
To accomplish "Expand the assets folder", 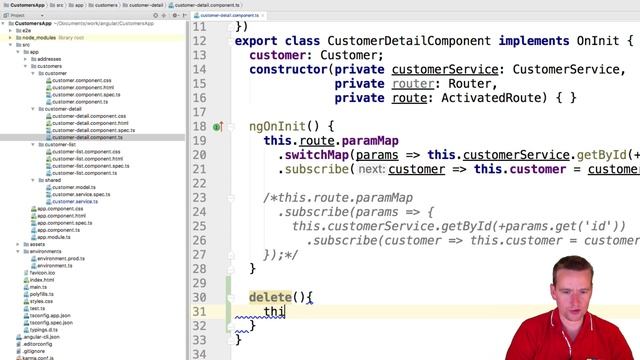I will 18,244.
